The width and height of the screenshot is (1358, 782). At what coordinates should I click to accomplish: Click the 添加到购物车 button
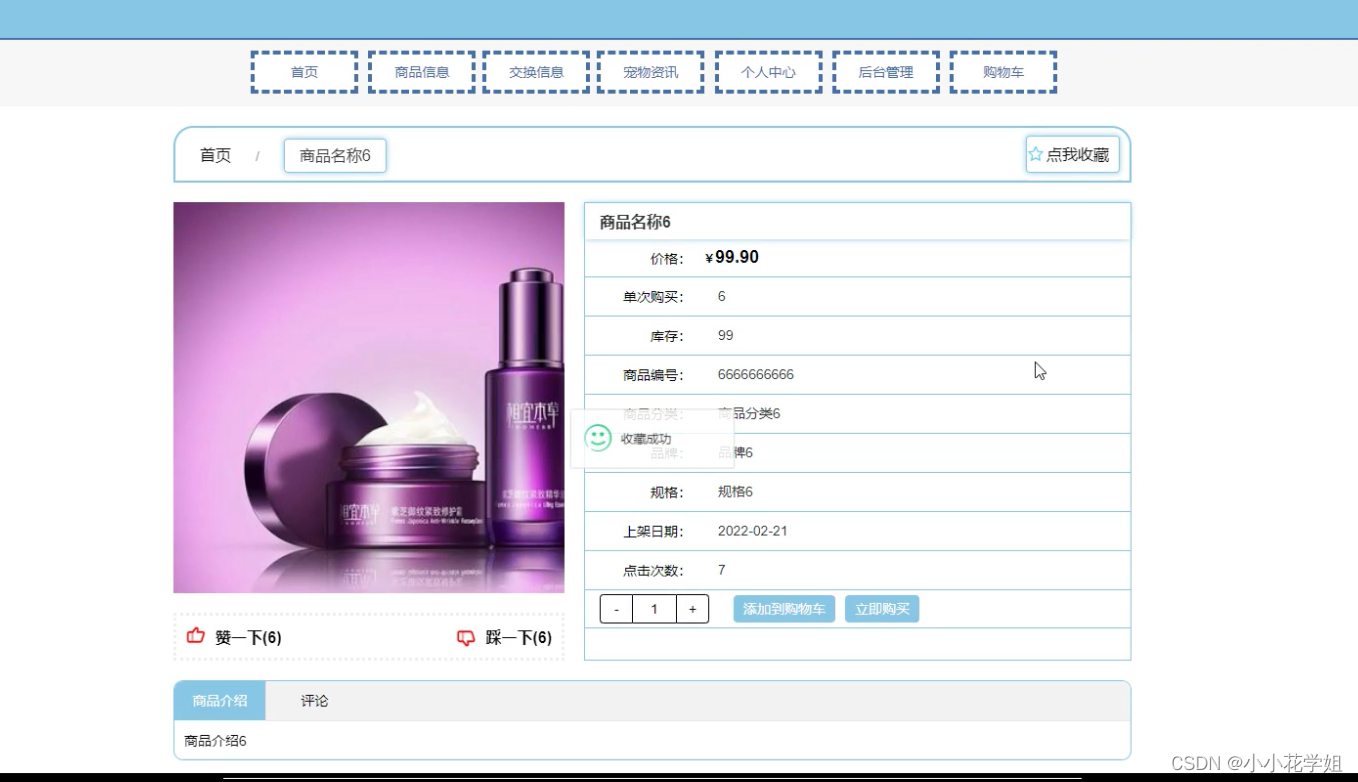pos(783,608)
